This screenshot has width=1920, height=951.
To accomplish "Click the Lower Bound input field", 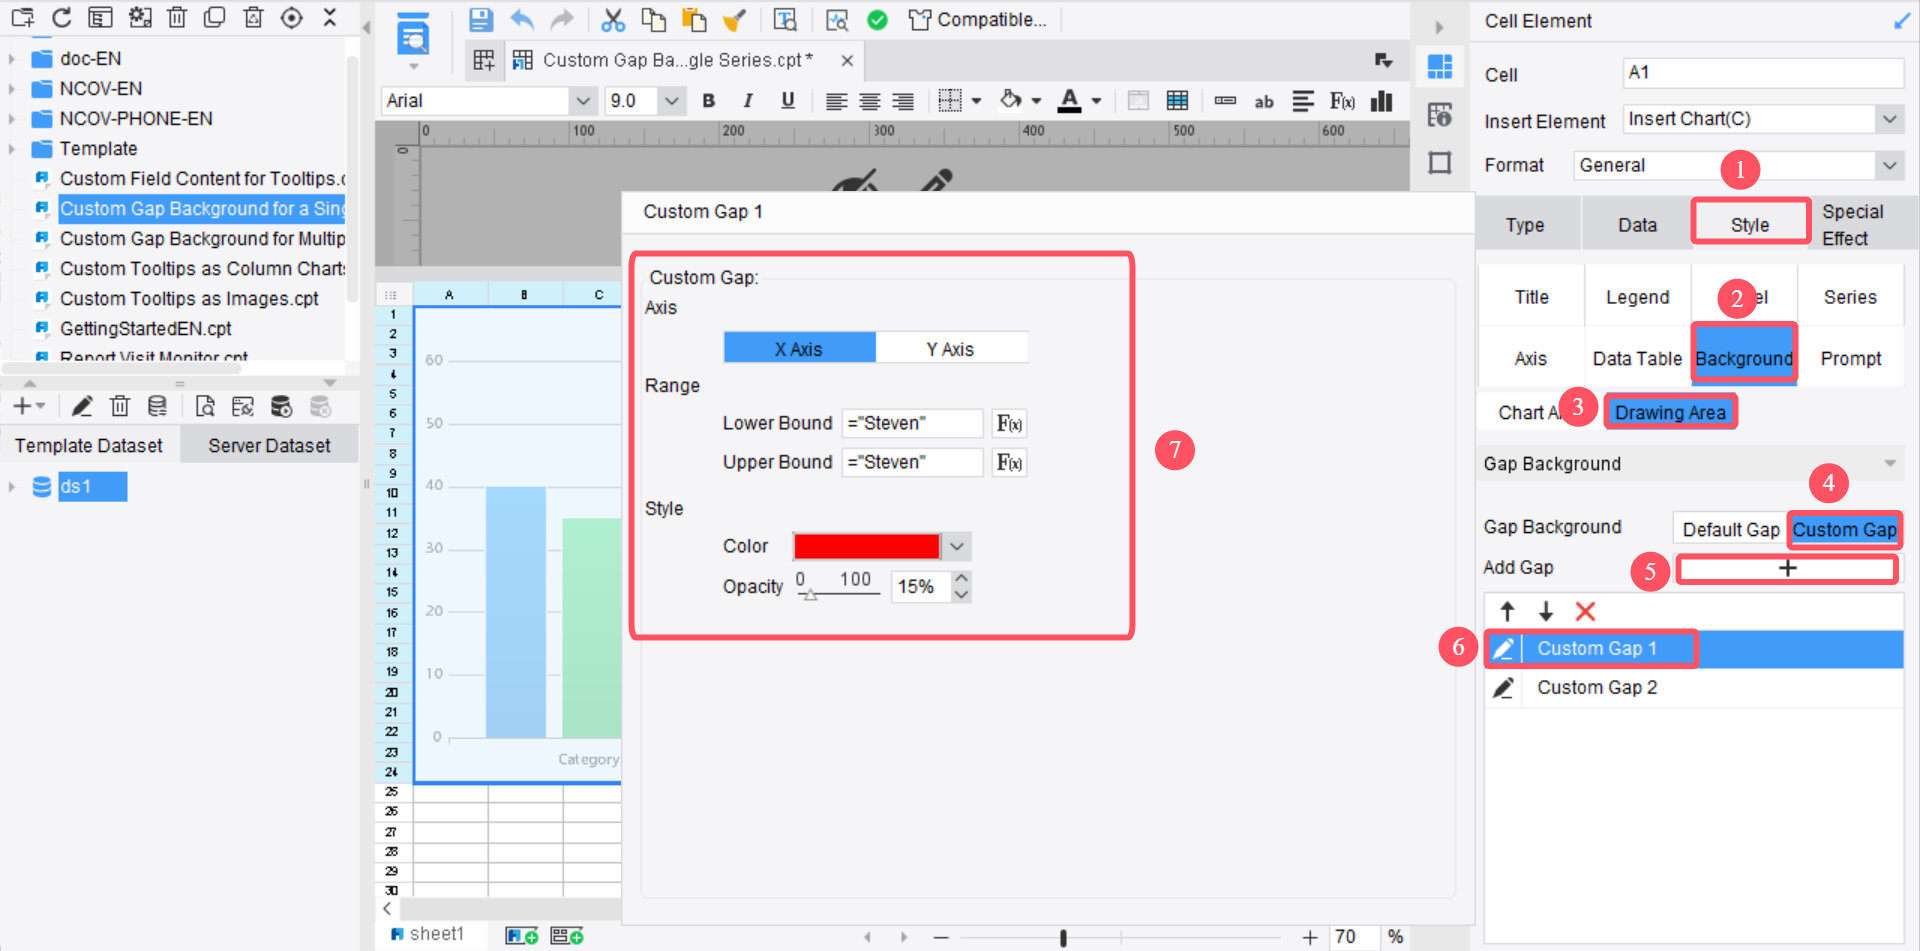I will 912,424.
